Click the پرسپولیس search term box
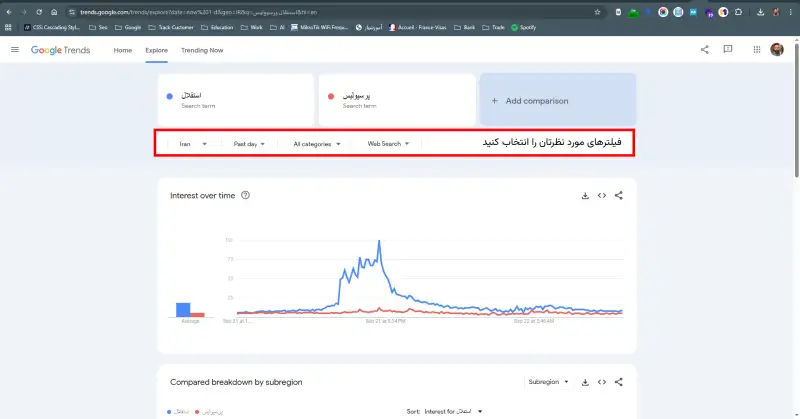Image resolution: width=800 pixels, height=419 pixels. click(x=395, y=100)
